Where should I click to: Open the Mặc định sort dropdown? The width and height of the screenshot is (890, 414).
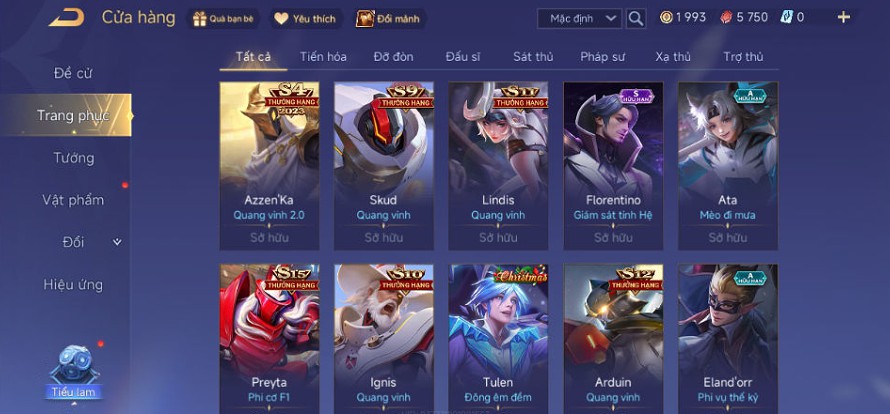580,19
